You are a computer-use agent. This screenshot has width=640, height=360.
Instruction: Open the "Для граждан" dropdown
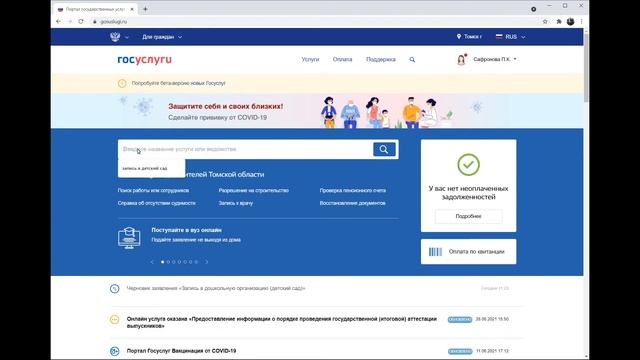pos(162,37)
